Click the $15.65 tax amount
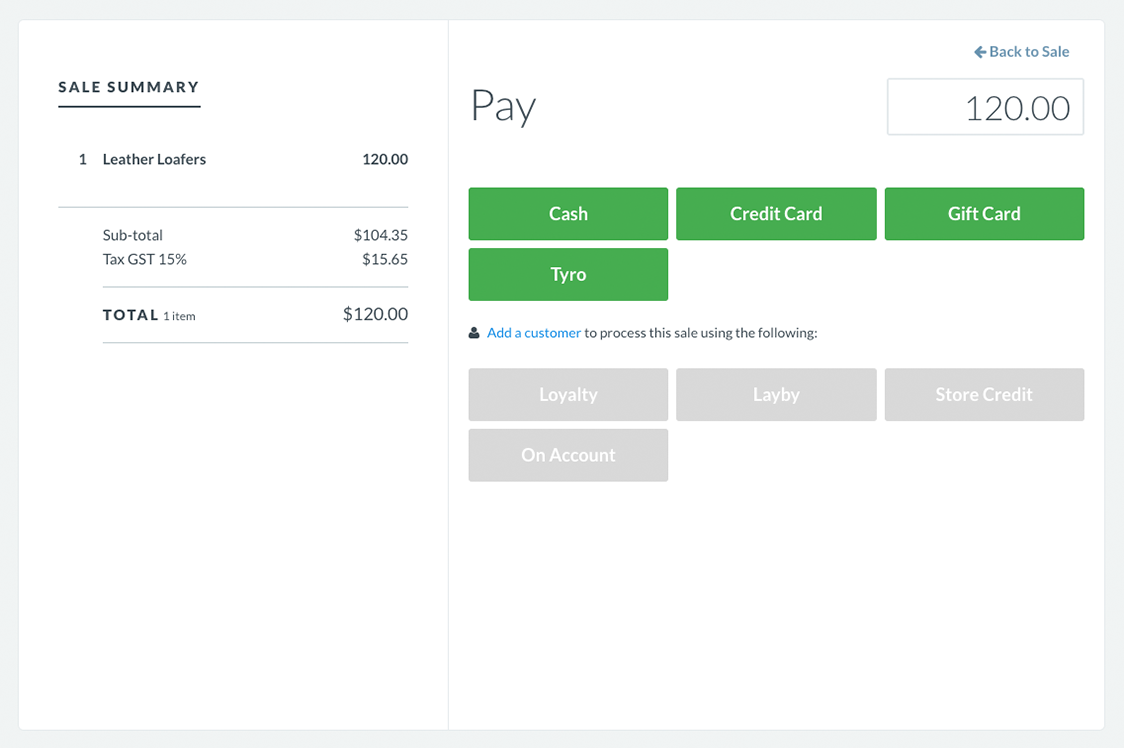The width and height of the screenshot is (1124, 748). 385,260
